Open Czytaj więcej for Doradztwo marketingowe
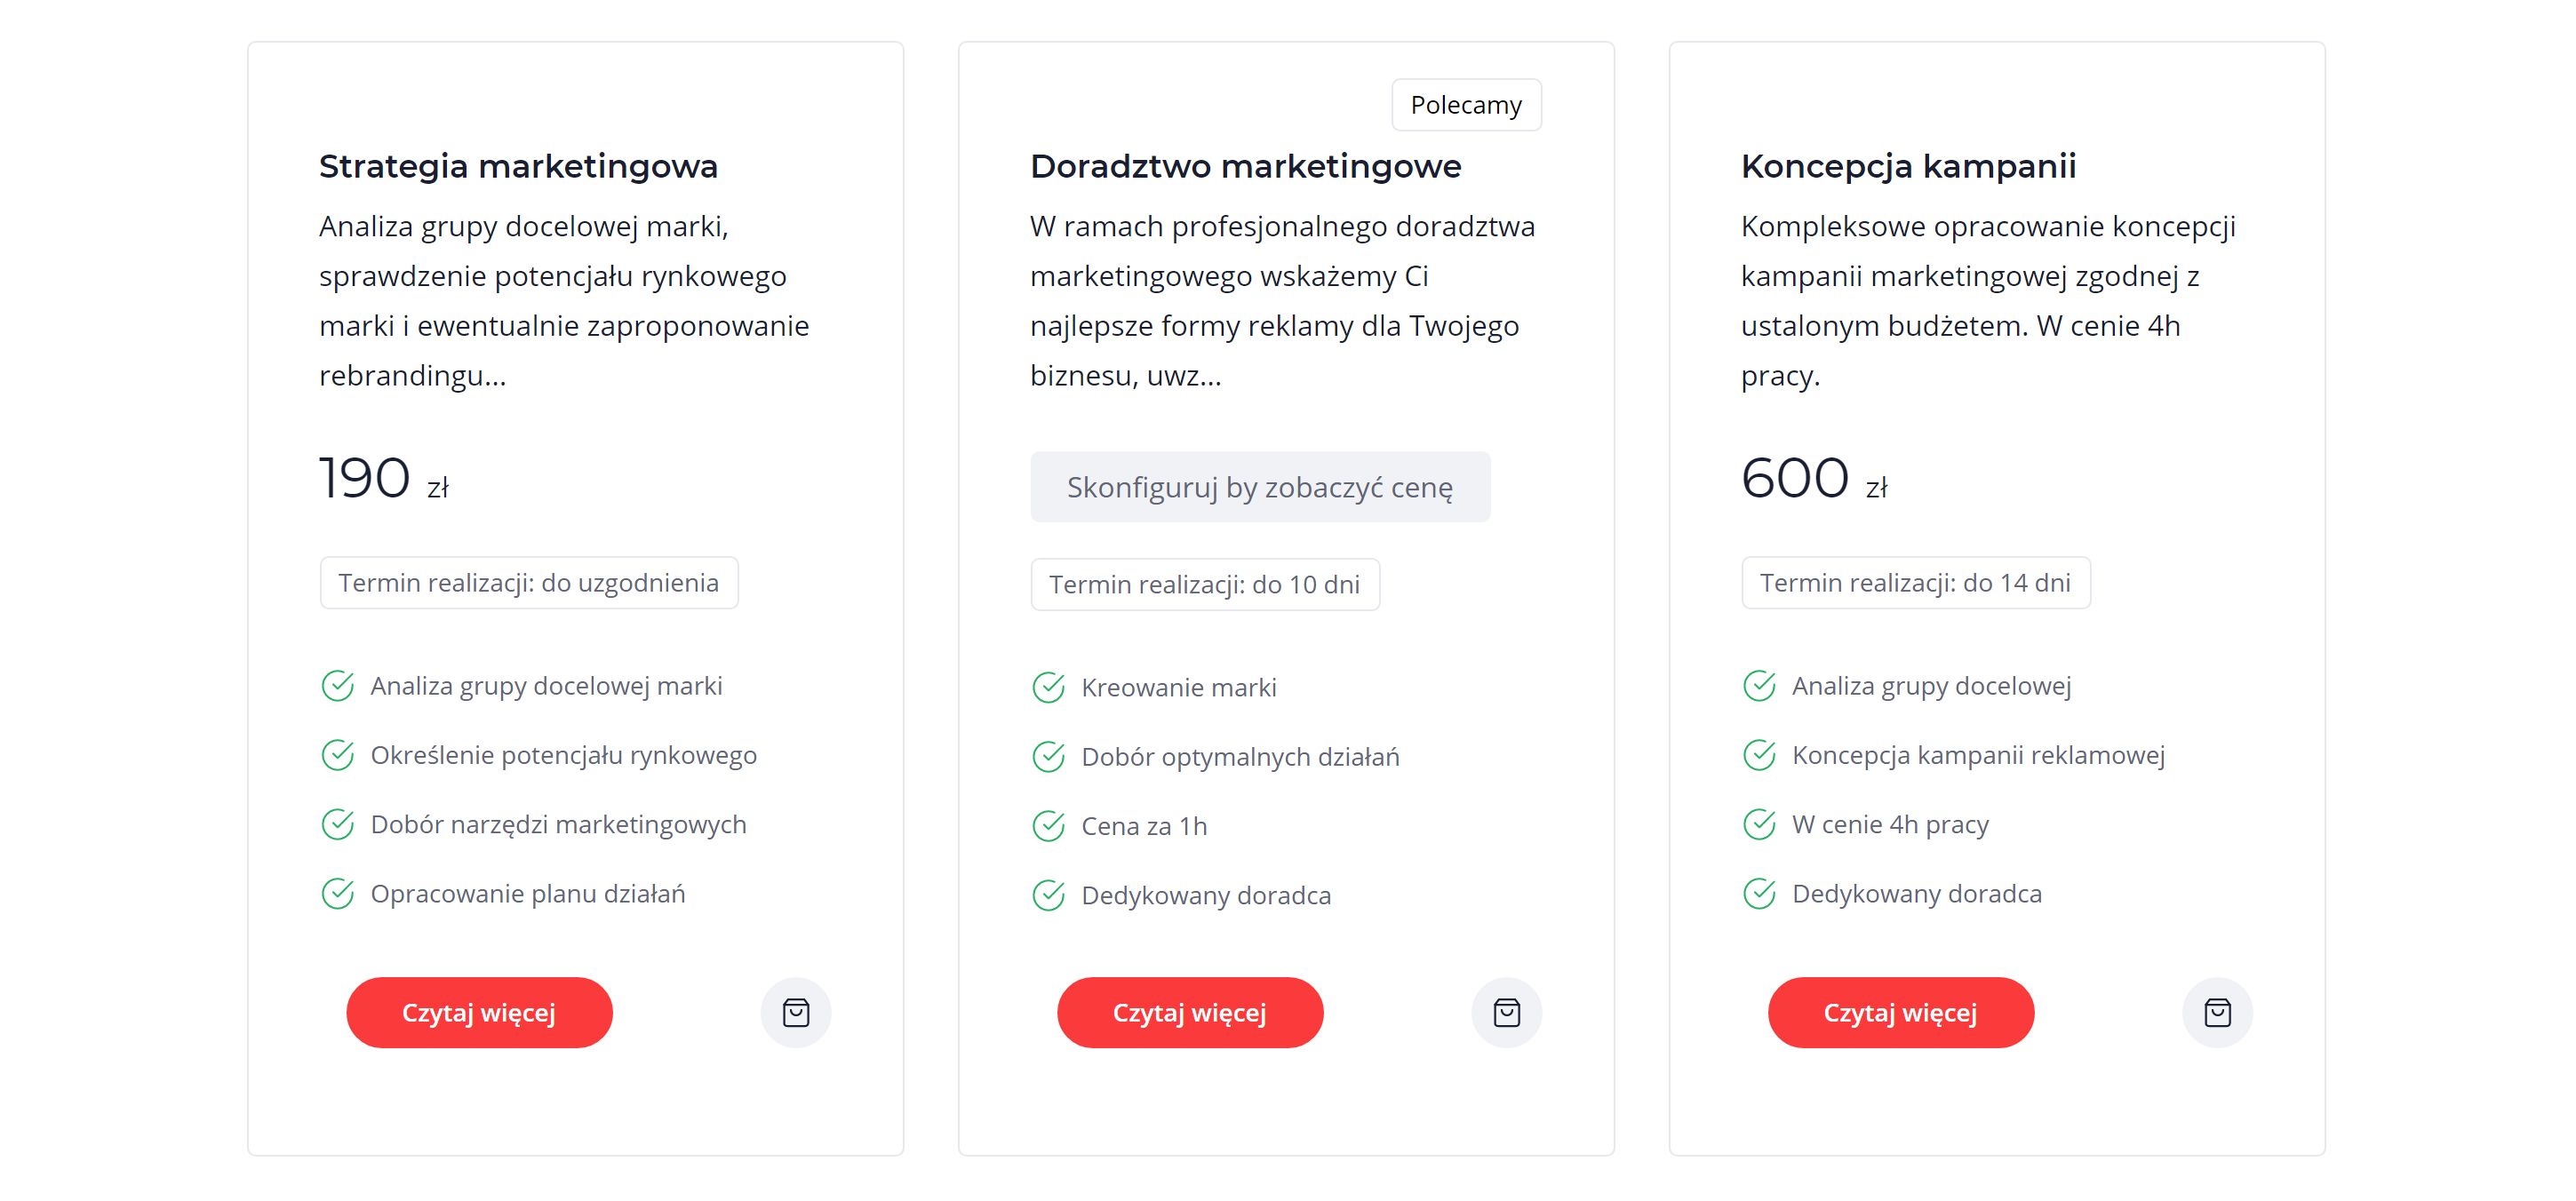The image size is (2576, 1201). coord(1190,1012)
